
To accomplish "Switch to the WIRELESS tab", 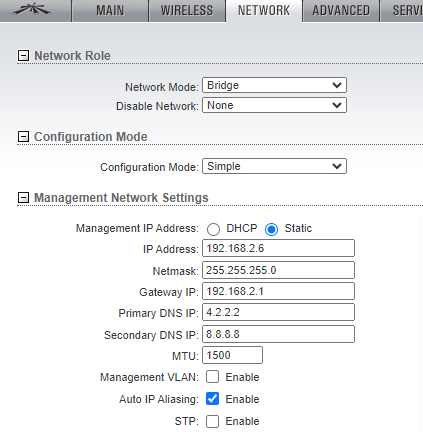I will tap(187, 11).
